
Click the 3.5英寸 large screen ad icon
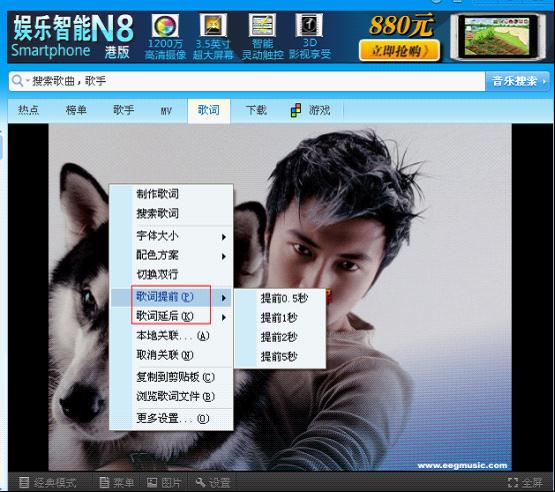coord(213,25)
